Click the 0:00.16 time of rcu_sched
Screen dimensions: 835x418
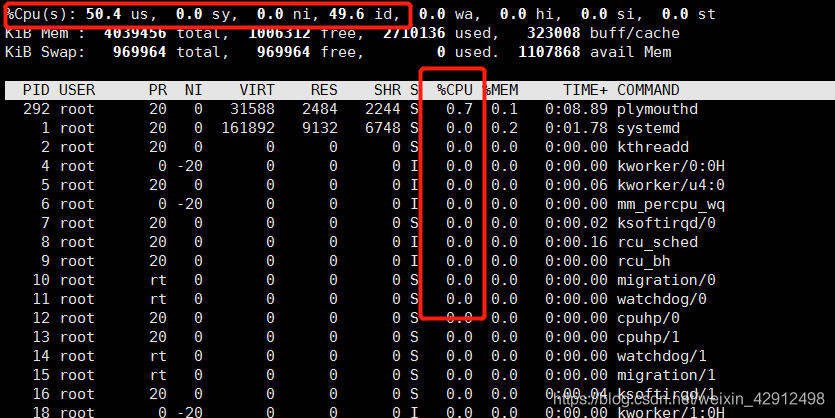[576, 242]
